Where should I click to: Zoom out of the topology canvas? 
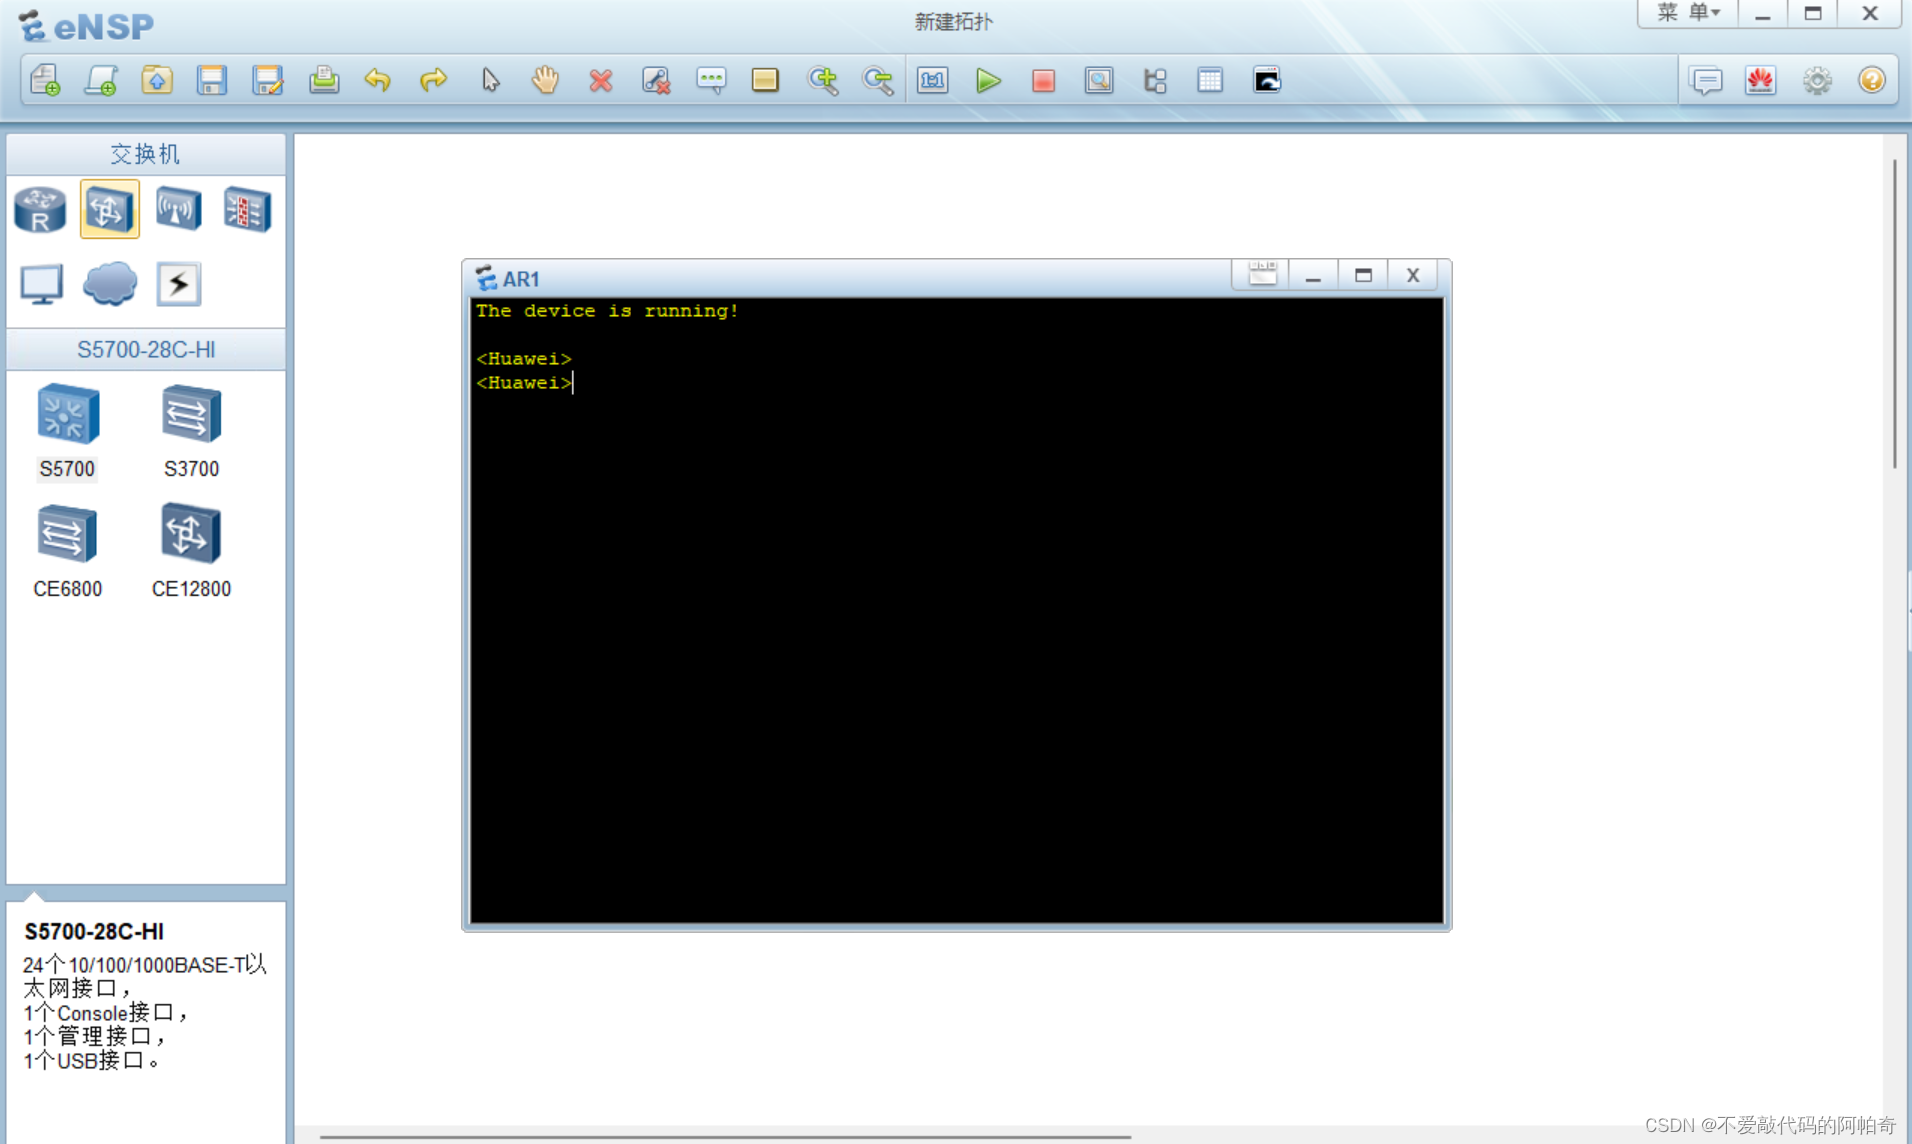coord(878,80)
